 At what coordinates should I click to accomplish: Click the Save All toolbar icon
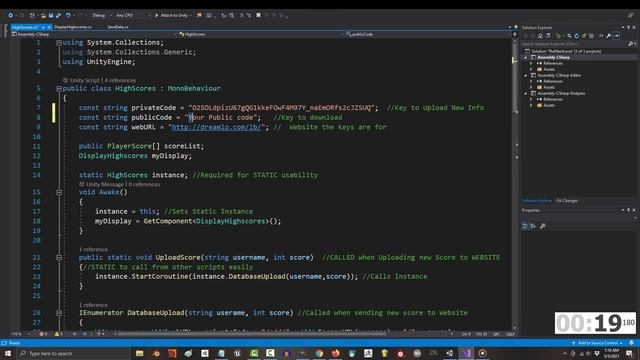(x=58, y=15)
